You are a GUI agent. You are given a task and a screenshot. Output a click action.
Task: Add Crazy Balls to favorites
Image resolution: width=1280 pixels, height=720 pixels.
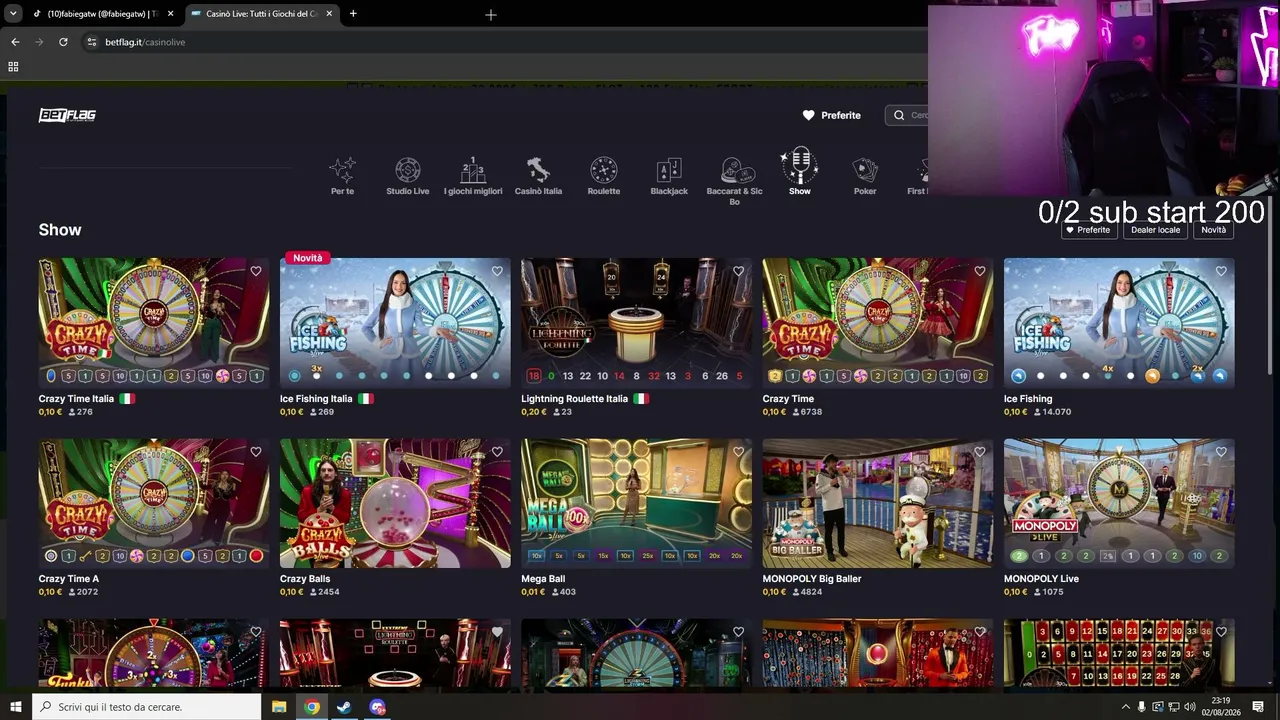click(x=497, y=452)
